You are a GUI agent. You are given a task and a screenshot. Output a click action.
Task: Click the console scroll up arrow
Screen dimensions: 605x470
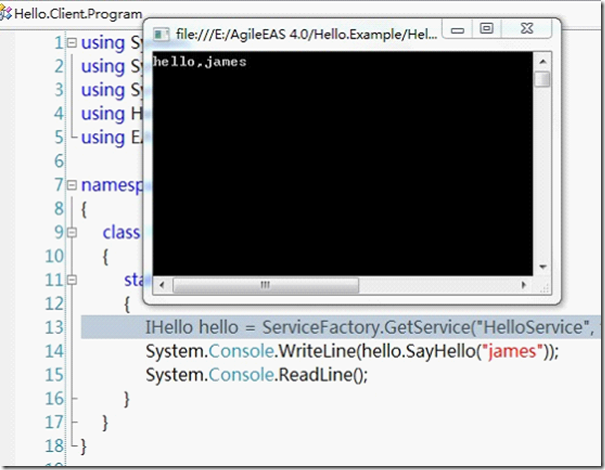coord(542,61)
